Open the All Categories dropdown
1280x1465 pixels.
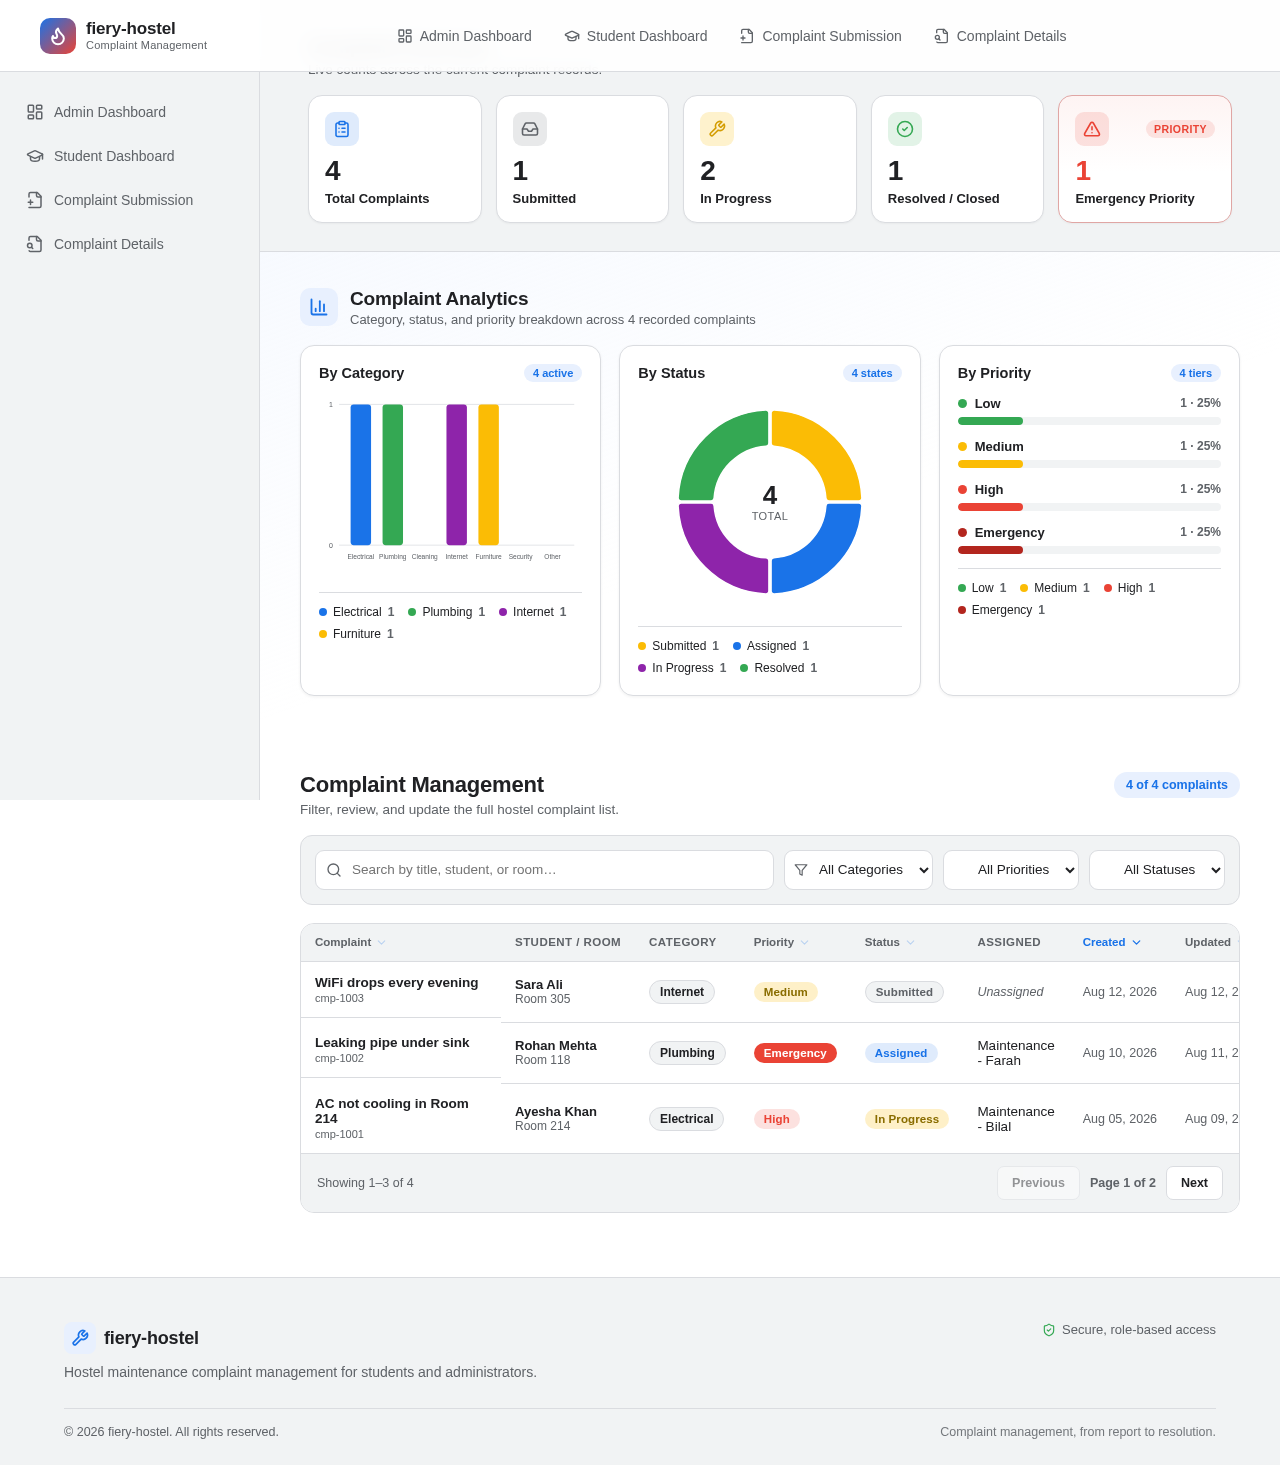tap(858, 870)
